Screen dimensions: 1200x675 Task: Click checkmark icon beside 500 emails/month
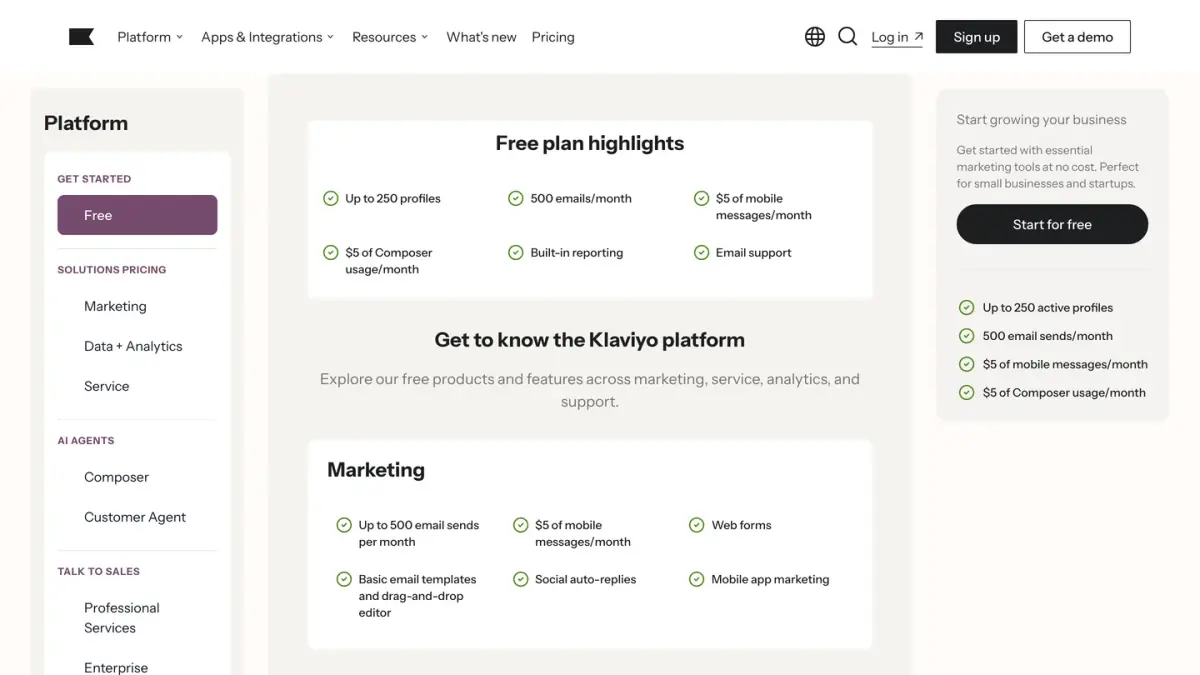coord(516,198)
